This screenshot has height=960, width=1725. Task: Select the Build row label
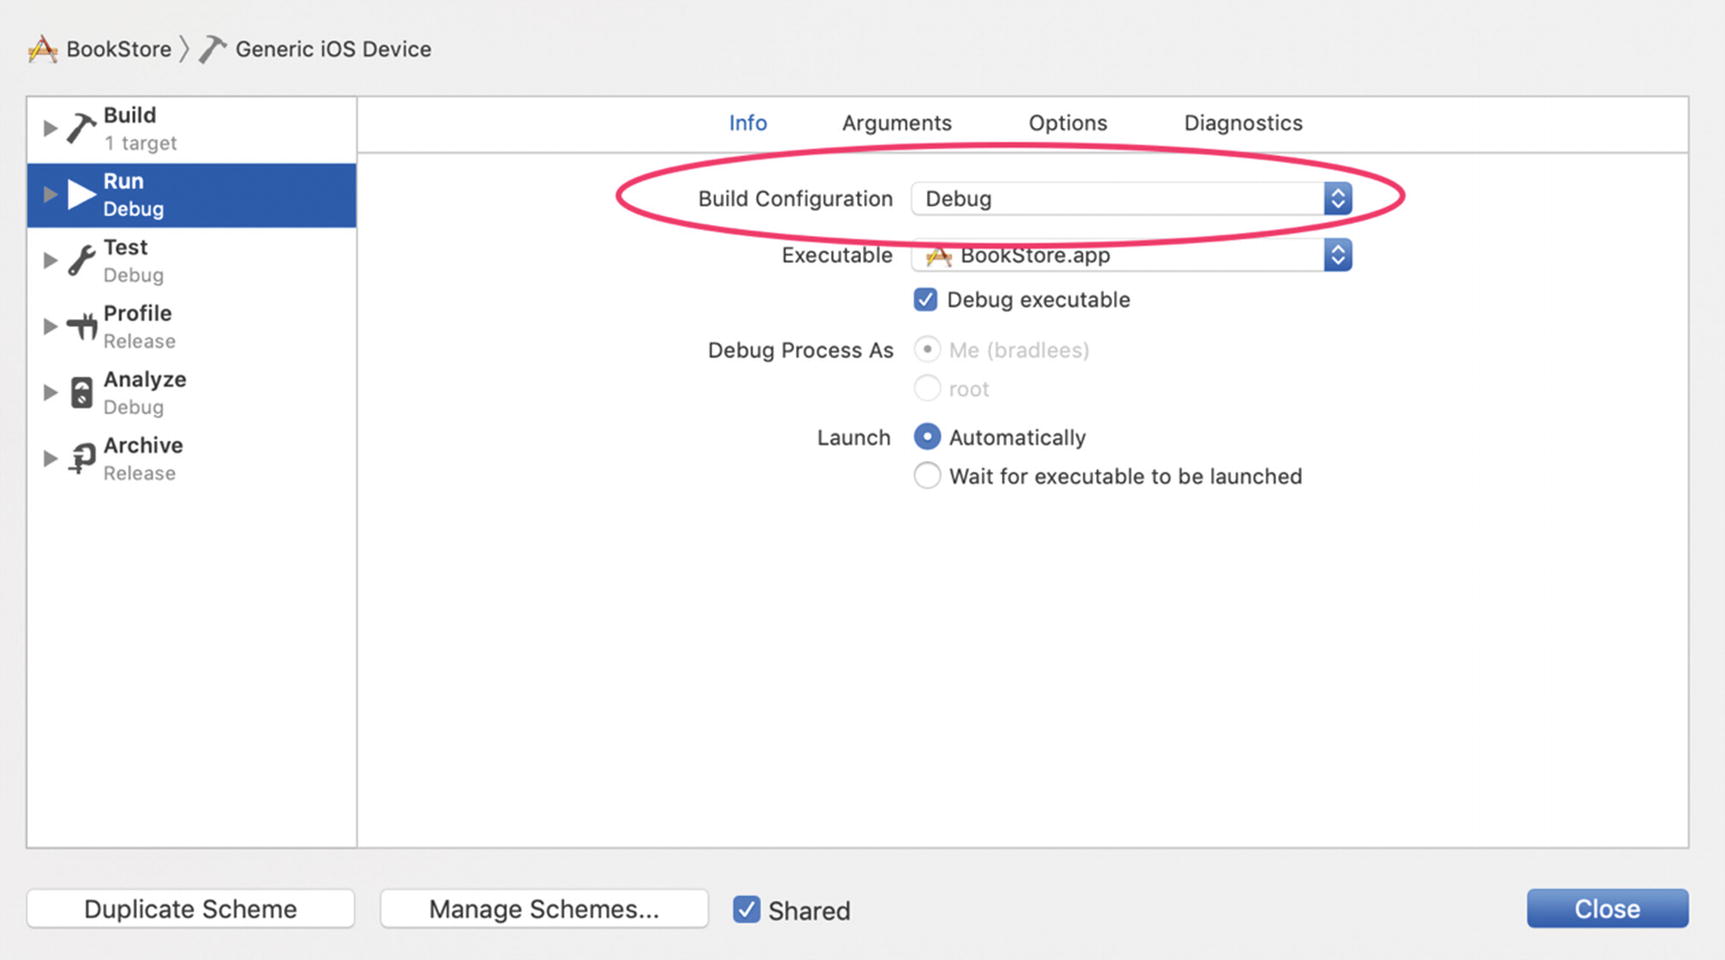tap(130, 115)
